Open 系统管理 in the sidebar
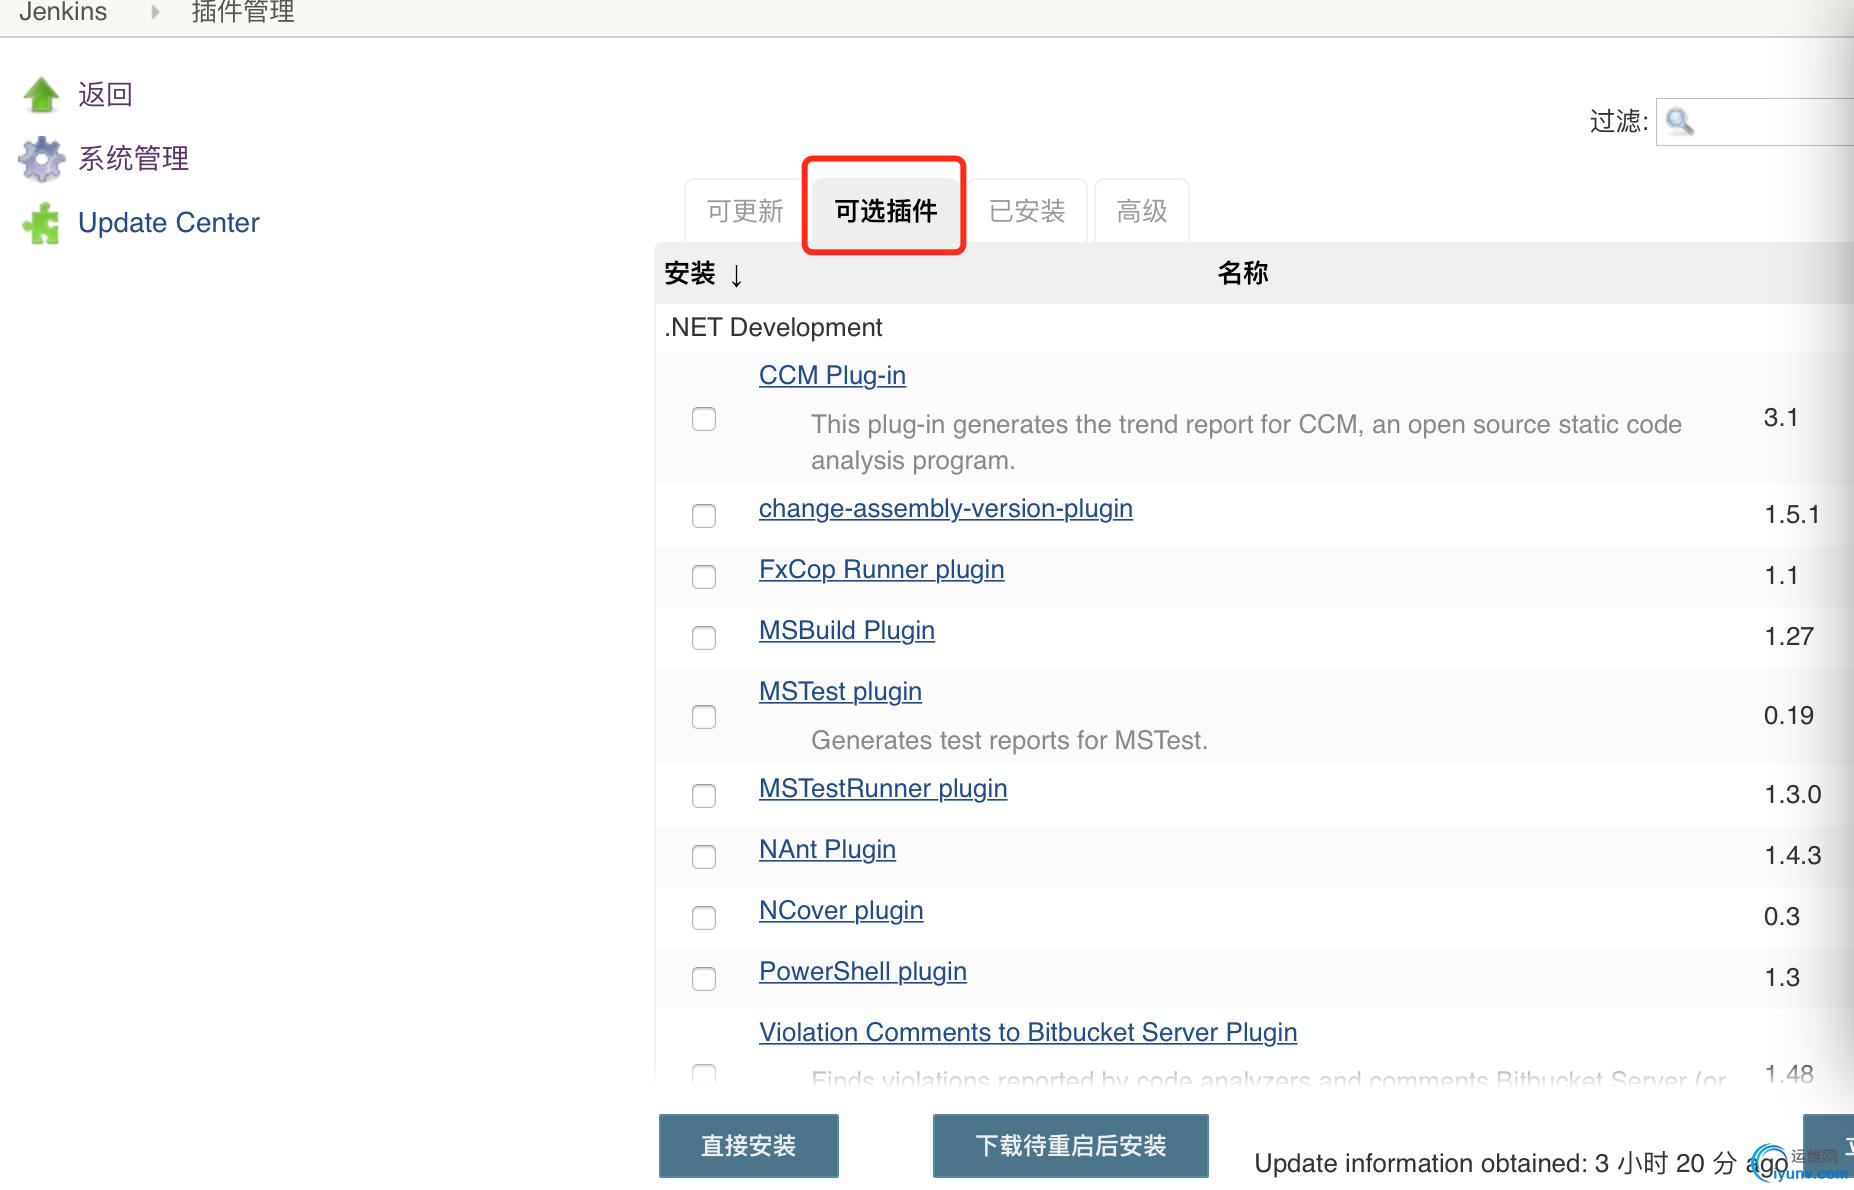 click(133, 158)
